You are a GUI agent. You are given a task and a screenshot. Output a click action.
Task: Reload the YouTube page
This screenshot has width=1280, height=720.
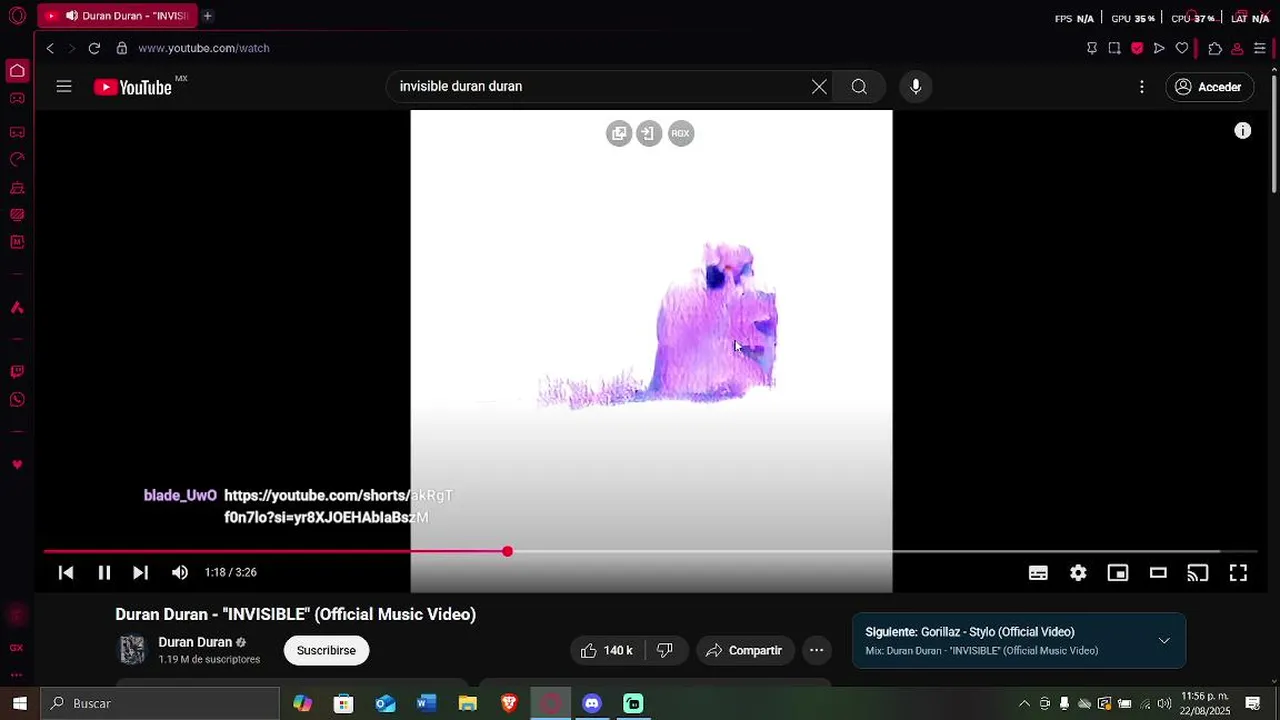tap(94, 48)
